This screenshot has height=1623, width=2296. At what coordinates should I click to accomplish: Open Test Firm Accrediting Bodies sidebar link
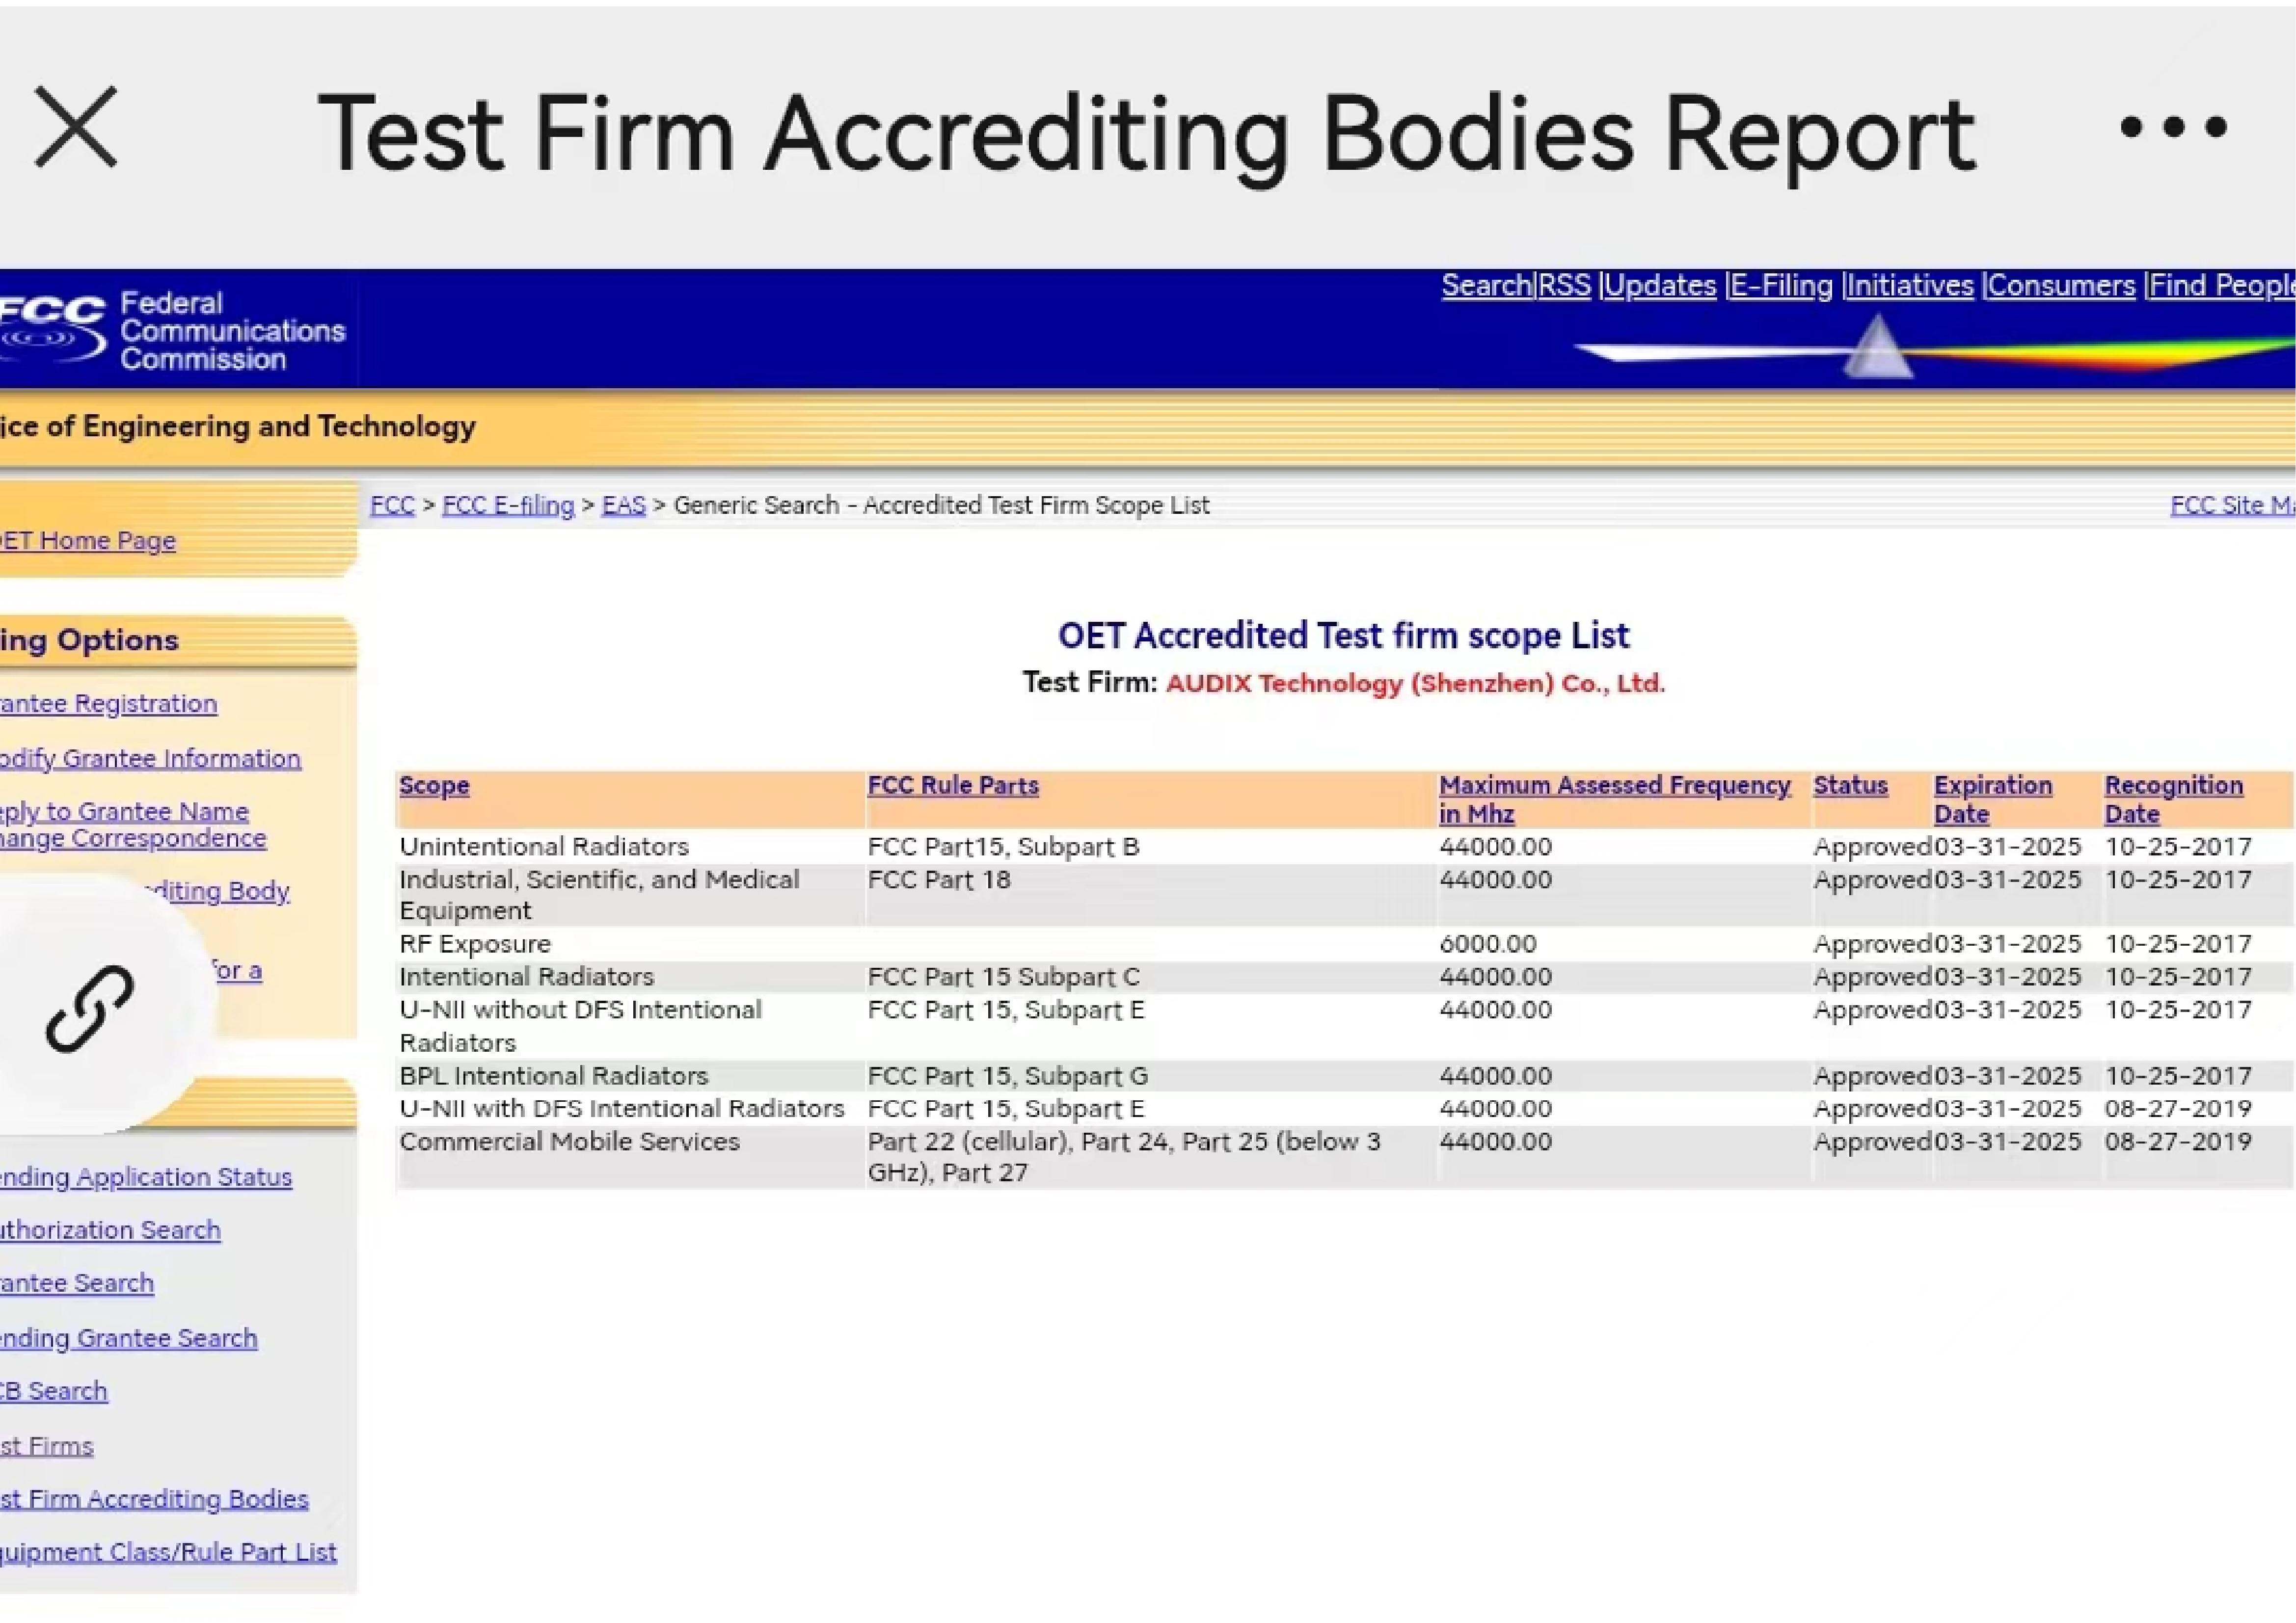pos(154,1499)
